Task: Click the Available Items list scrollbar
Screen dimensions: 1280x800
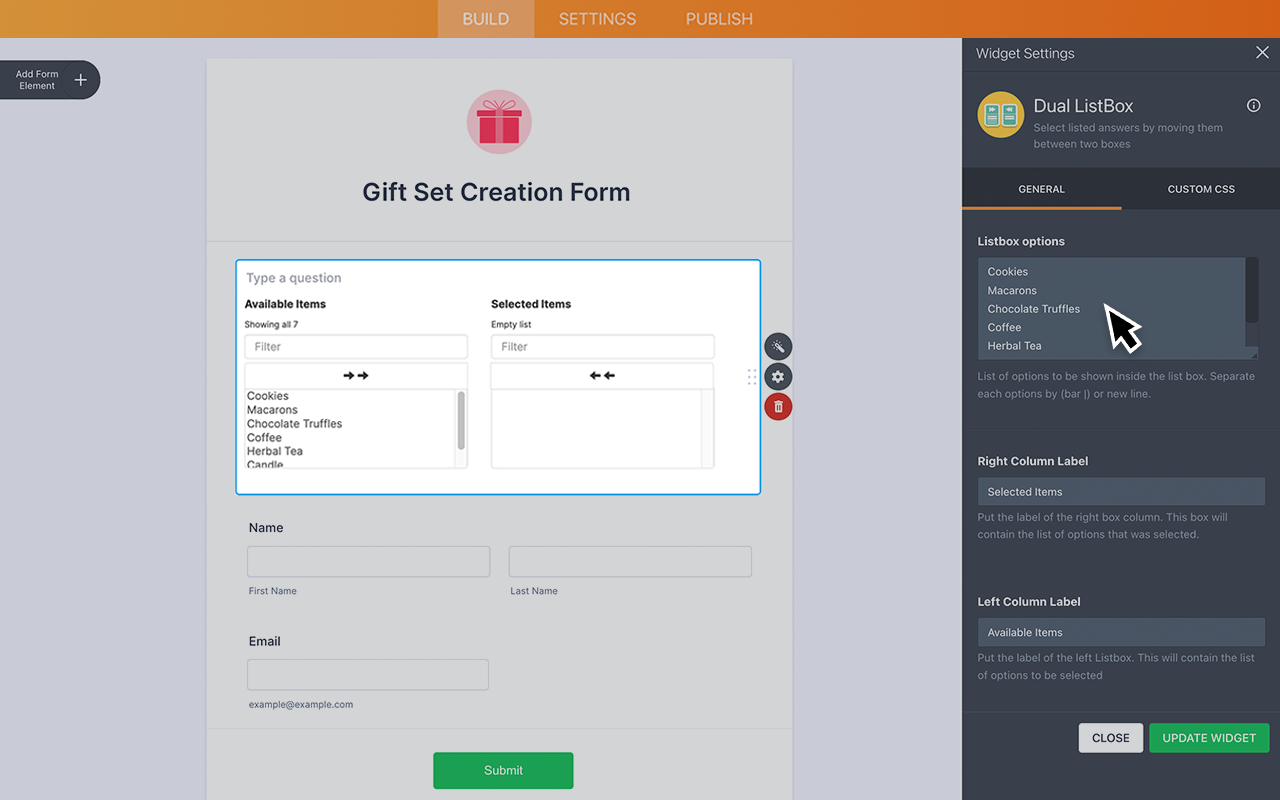Action: [461, 421]
